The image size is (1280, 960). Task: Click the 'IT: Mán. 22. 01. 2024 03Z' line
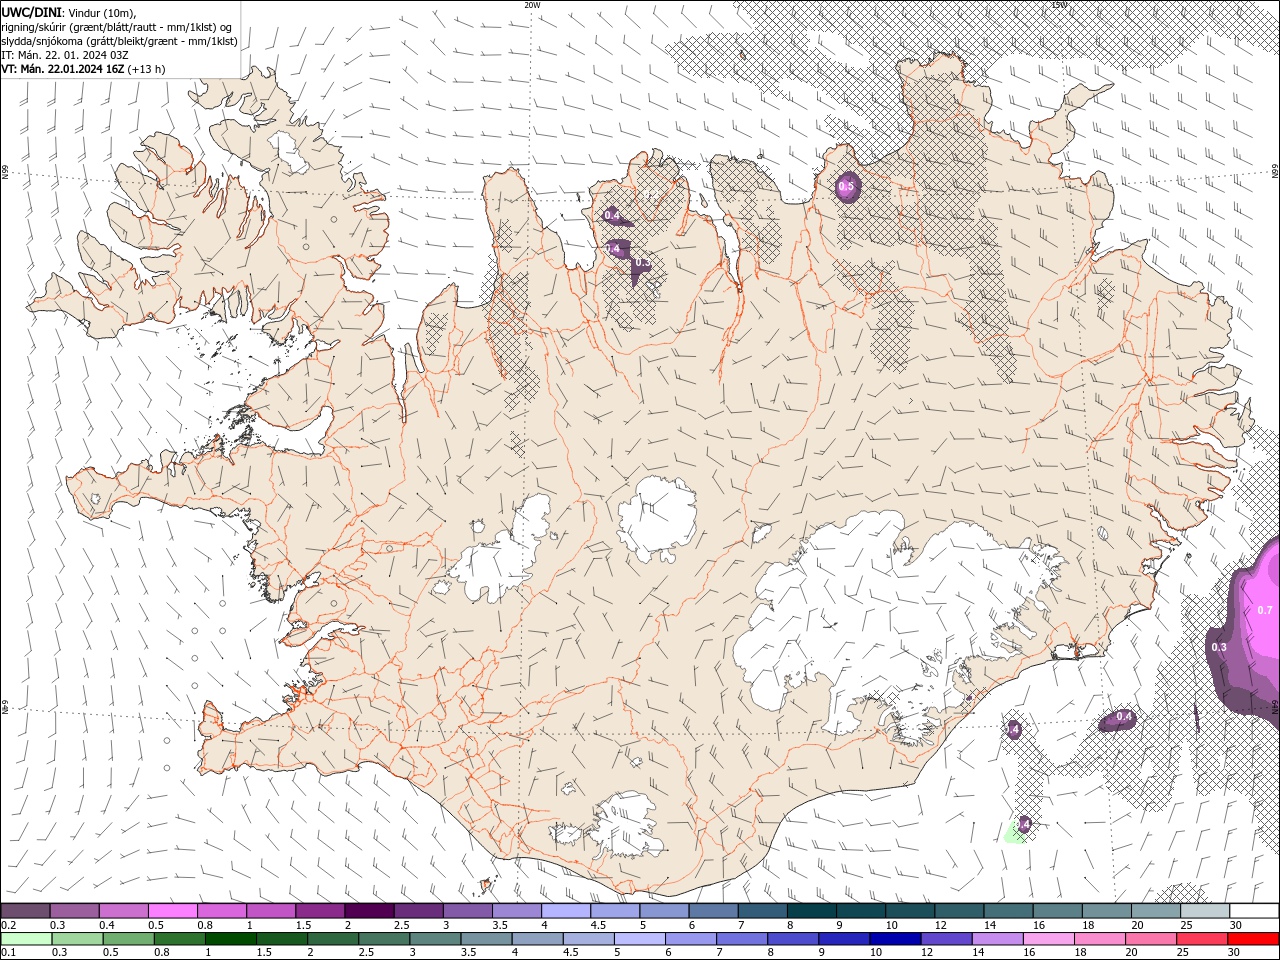tap(65, 55)
